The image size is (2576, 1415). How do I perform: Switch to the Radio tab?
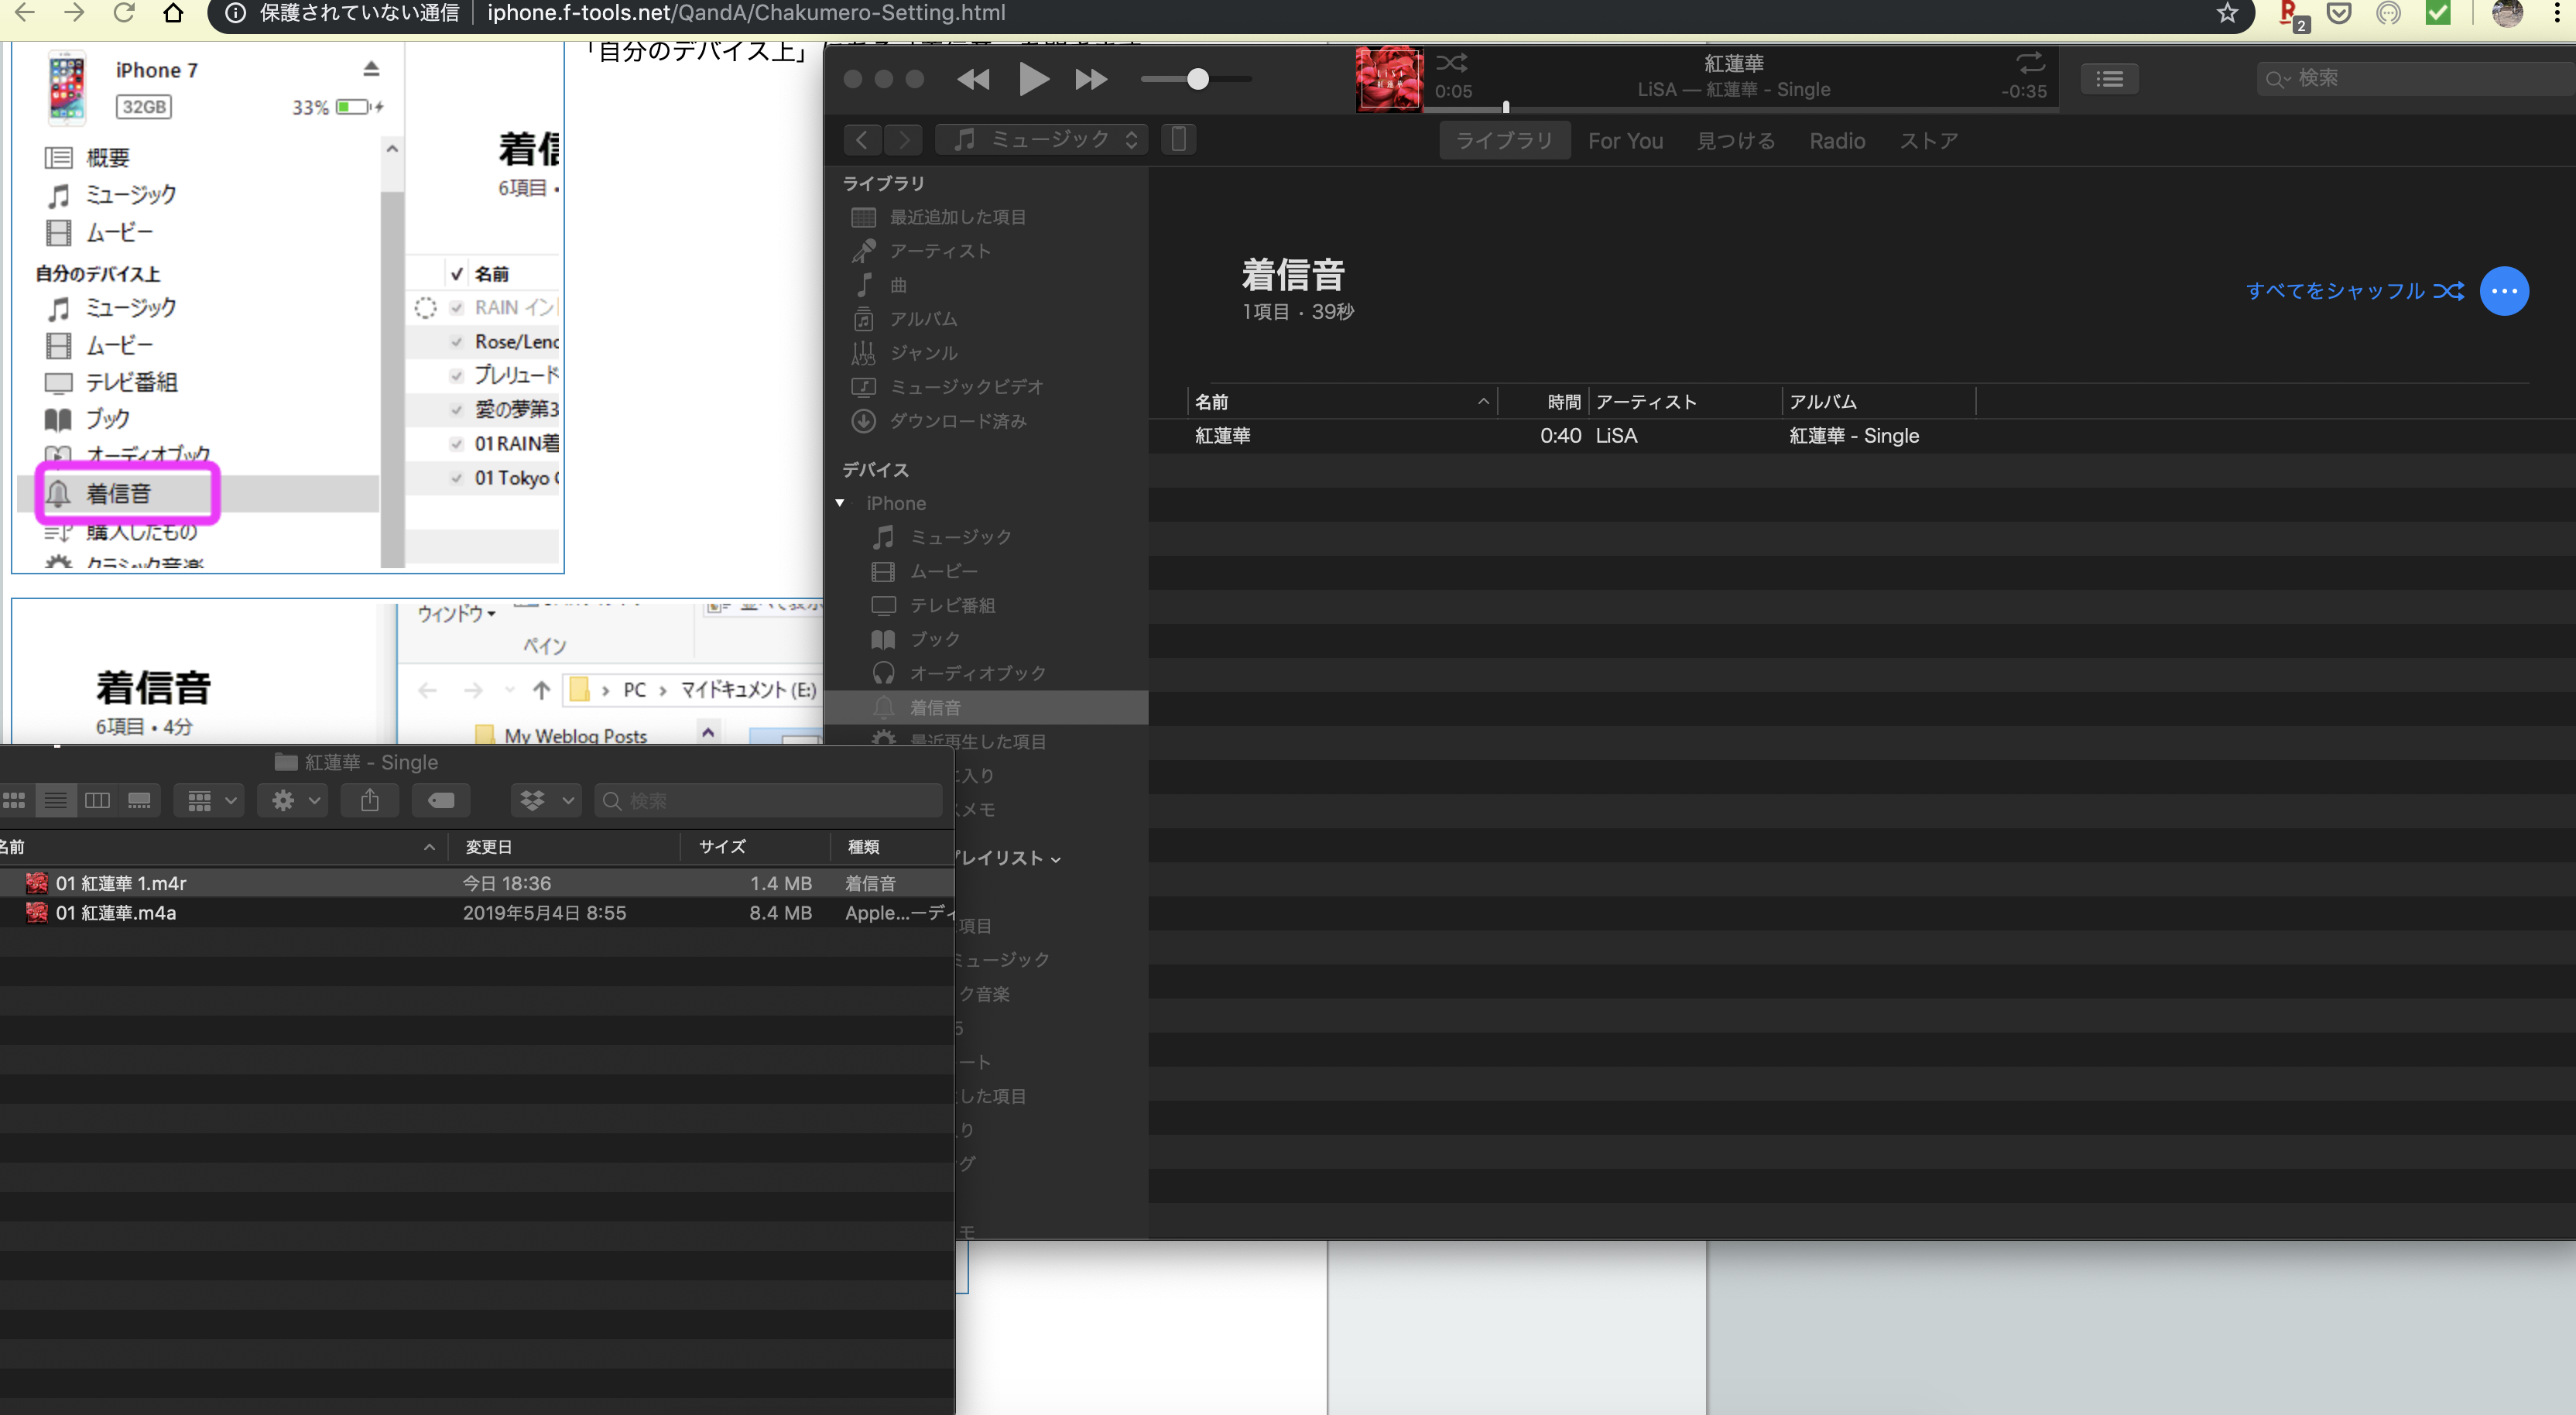tap(1837, 141)
